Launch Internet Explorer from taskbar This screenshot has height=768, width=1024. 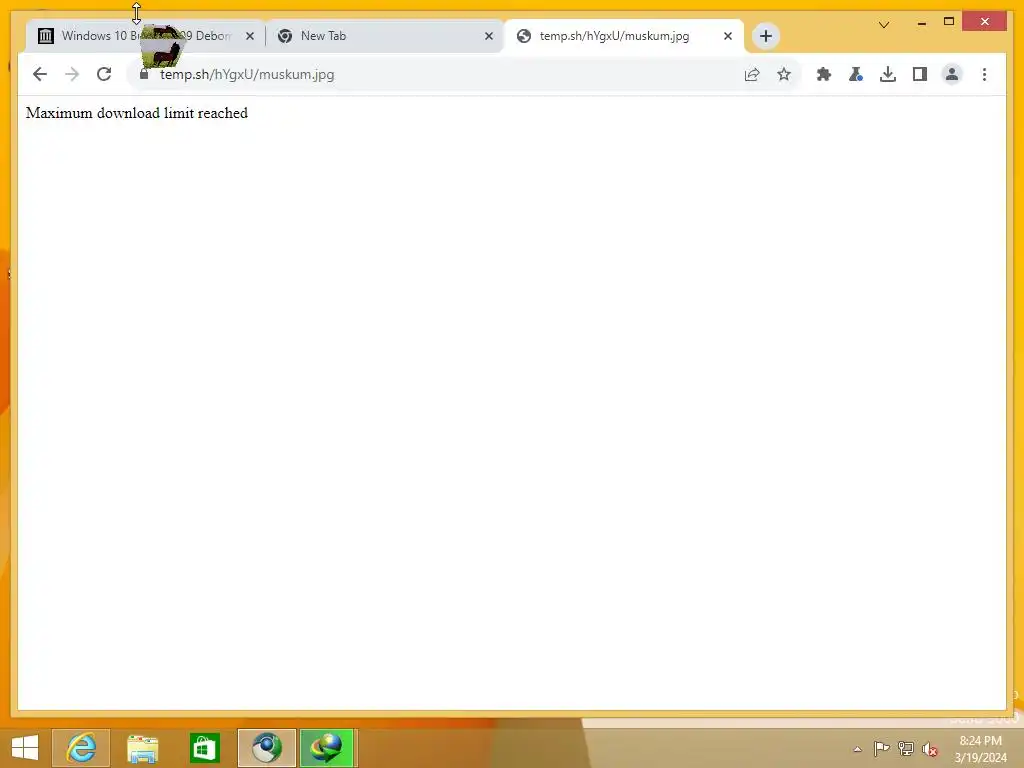click(81, 748)
